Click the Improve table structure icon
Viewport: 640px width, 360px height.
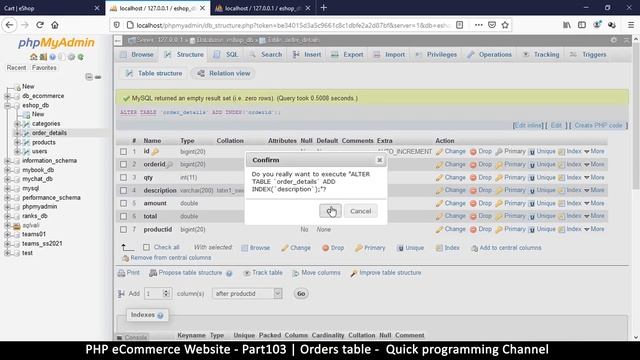pyautogui.click(x=354, y=273)
